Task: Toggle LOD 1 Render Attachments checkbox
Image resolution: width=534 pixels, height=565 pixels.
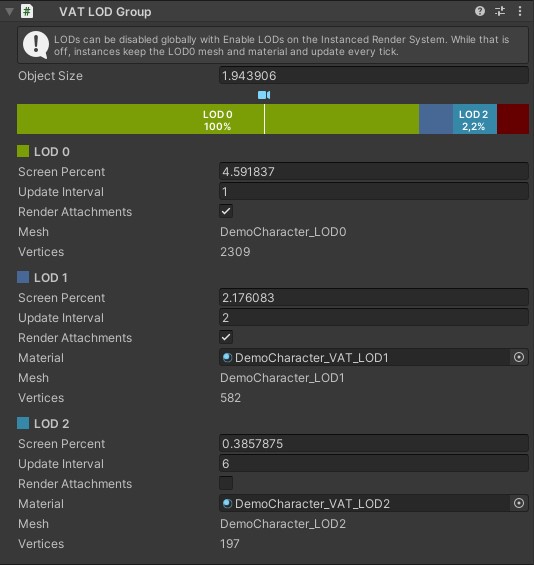Action: [x=226, y=338]
